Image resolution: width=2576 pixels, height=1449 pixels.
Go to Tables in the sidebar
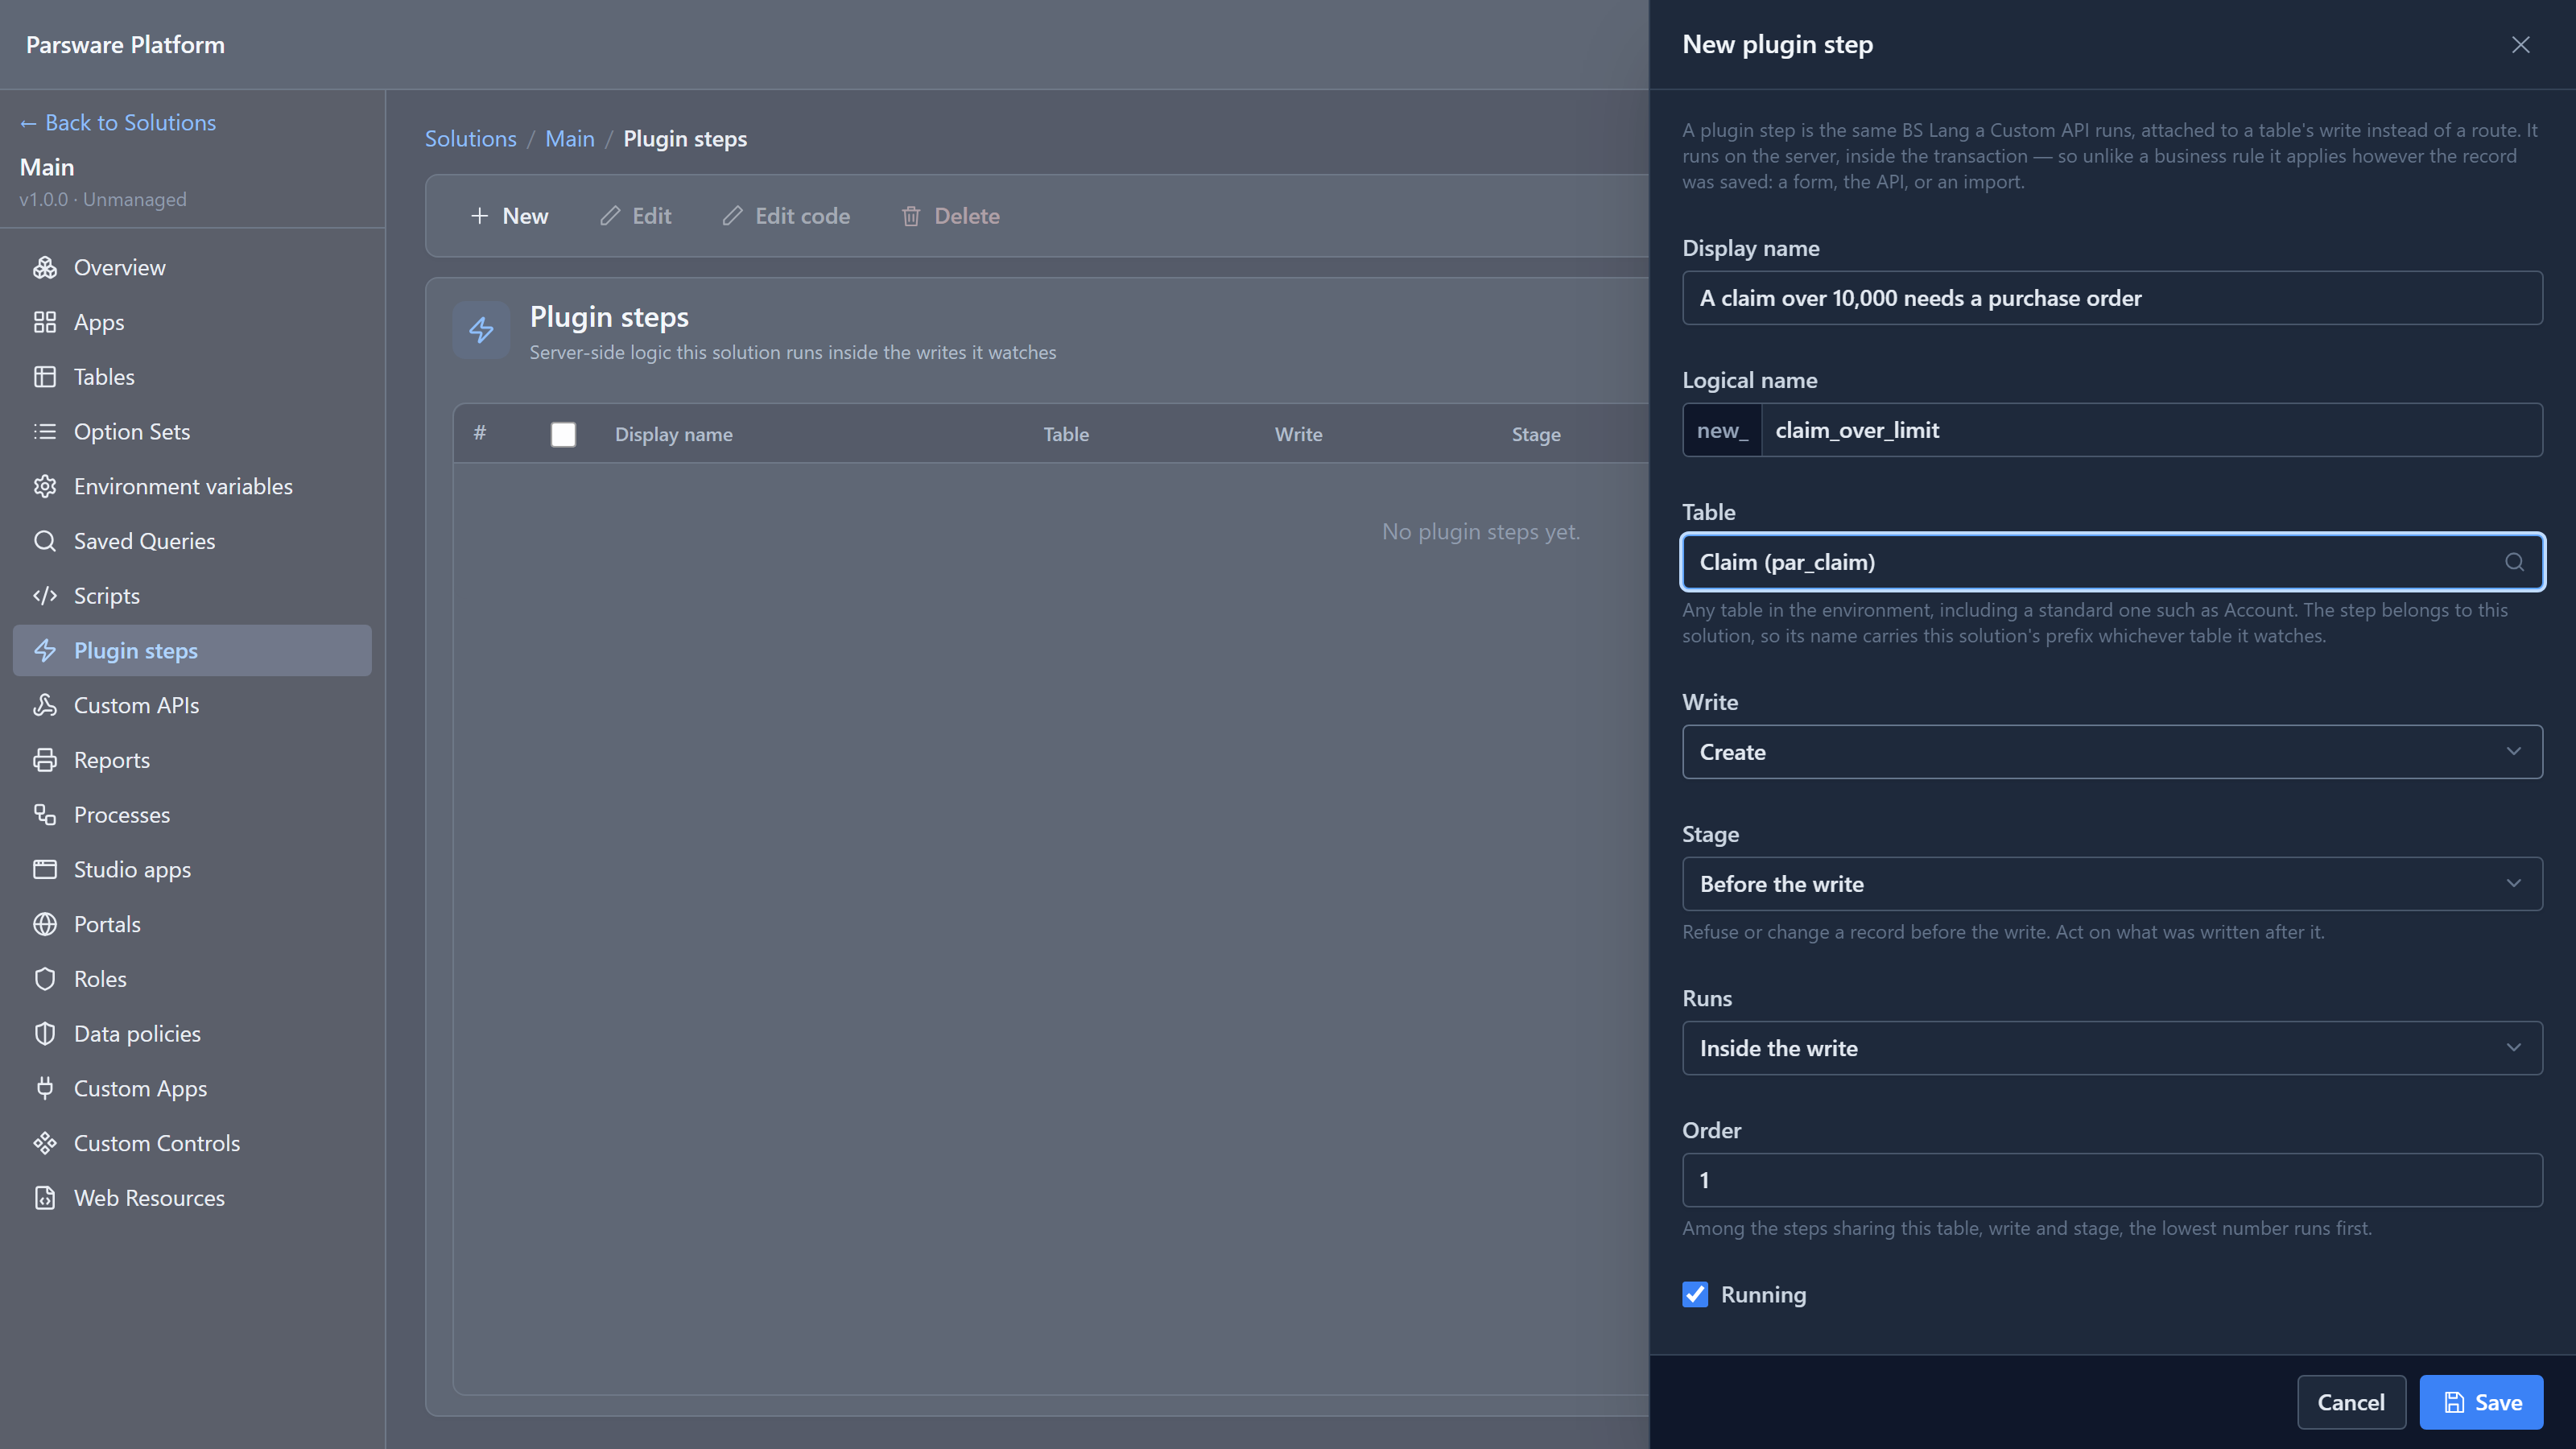192,377
